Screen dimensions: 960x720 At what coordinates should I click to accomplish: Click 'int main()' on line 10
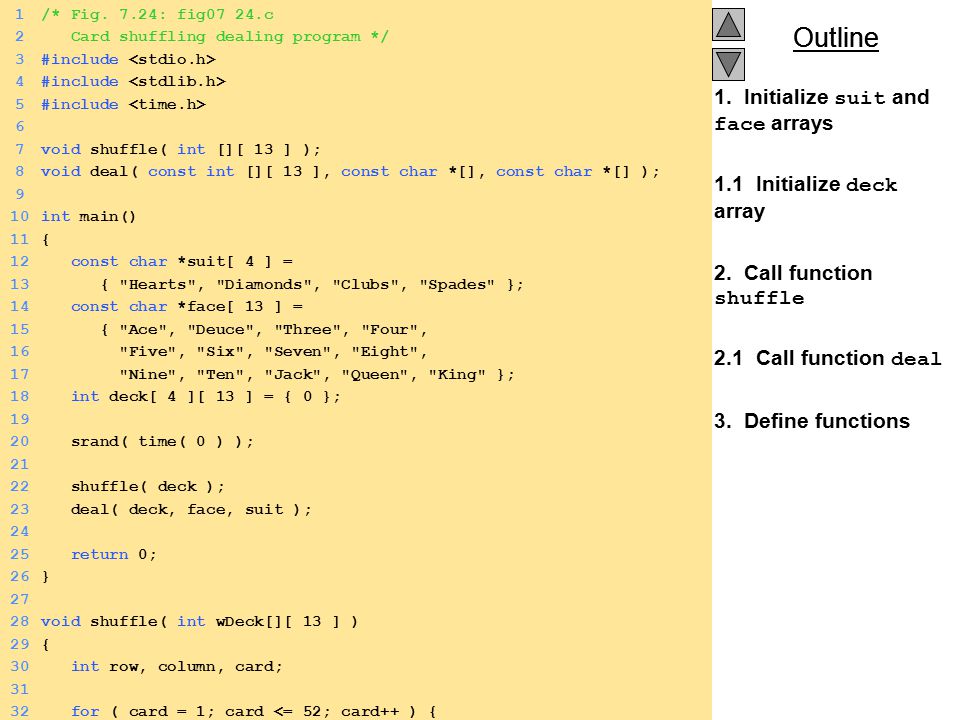coord(88,217)
